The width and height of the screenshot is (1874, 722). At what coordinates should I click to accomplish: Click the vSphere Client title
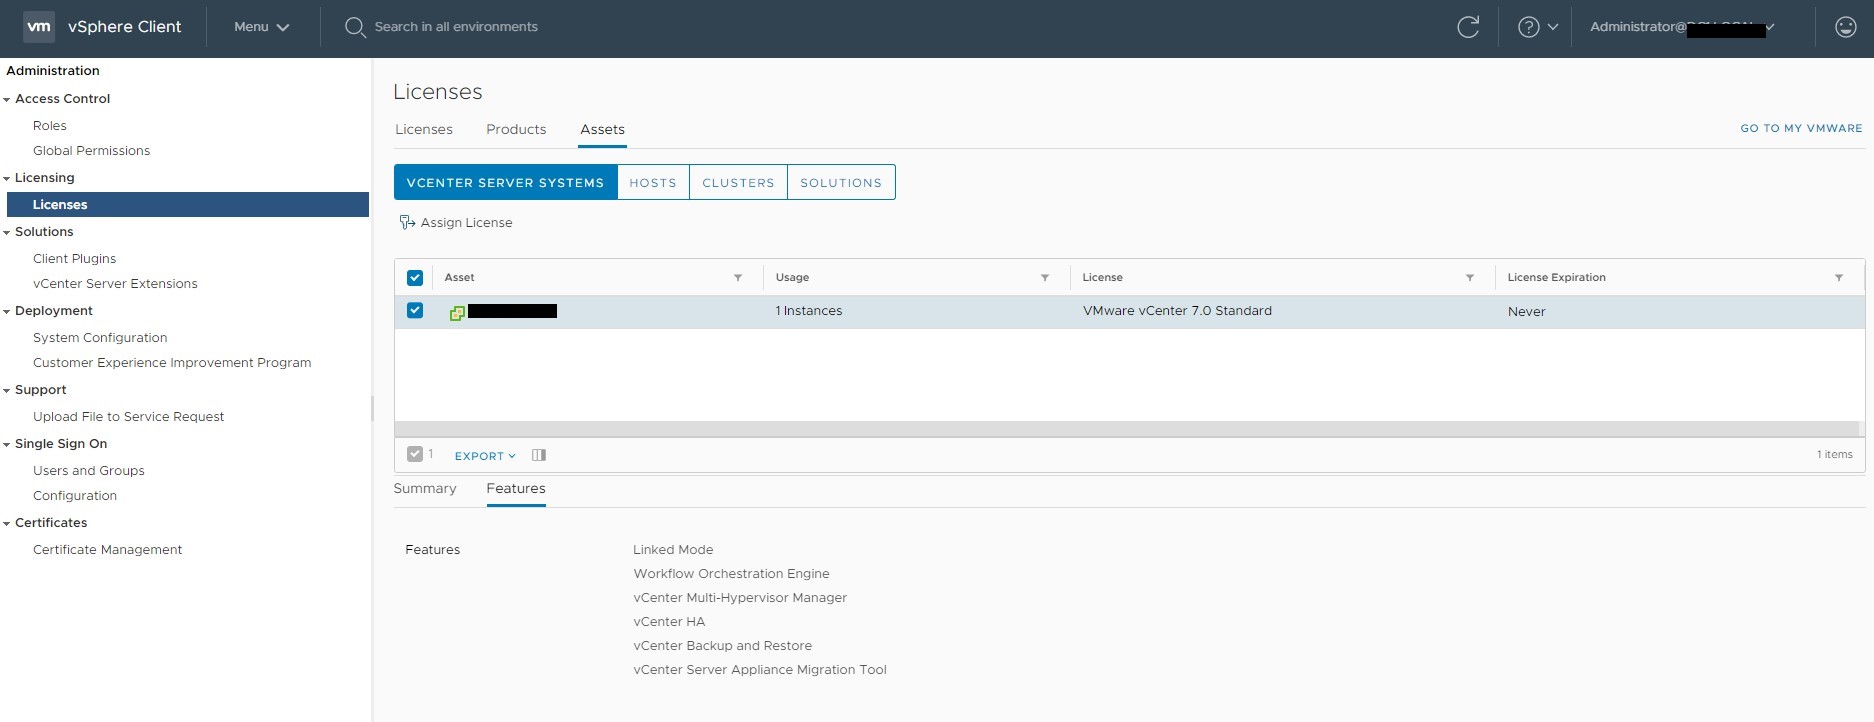(125, 27)
